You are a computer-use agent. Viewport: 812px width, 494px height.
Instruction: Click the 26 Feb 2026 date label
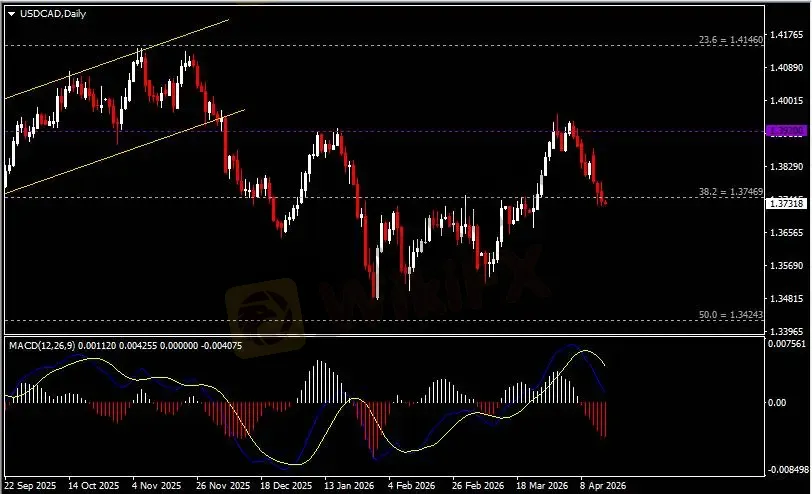[x=477, y=486]
